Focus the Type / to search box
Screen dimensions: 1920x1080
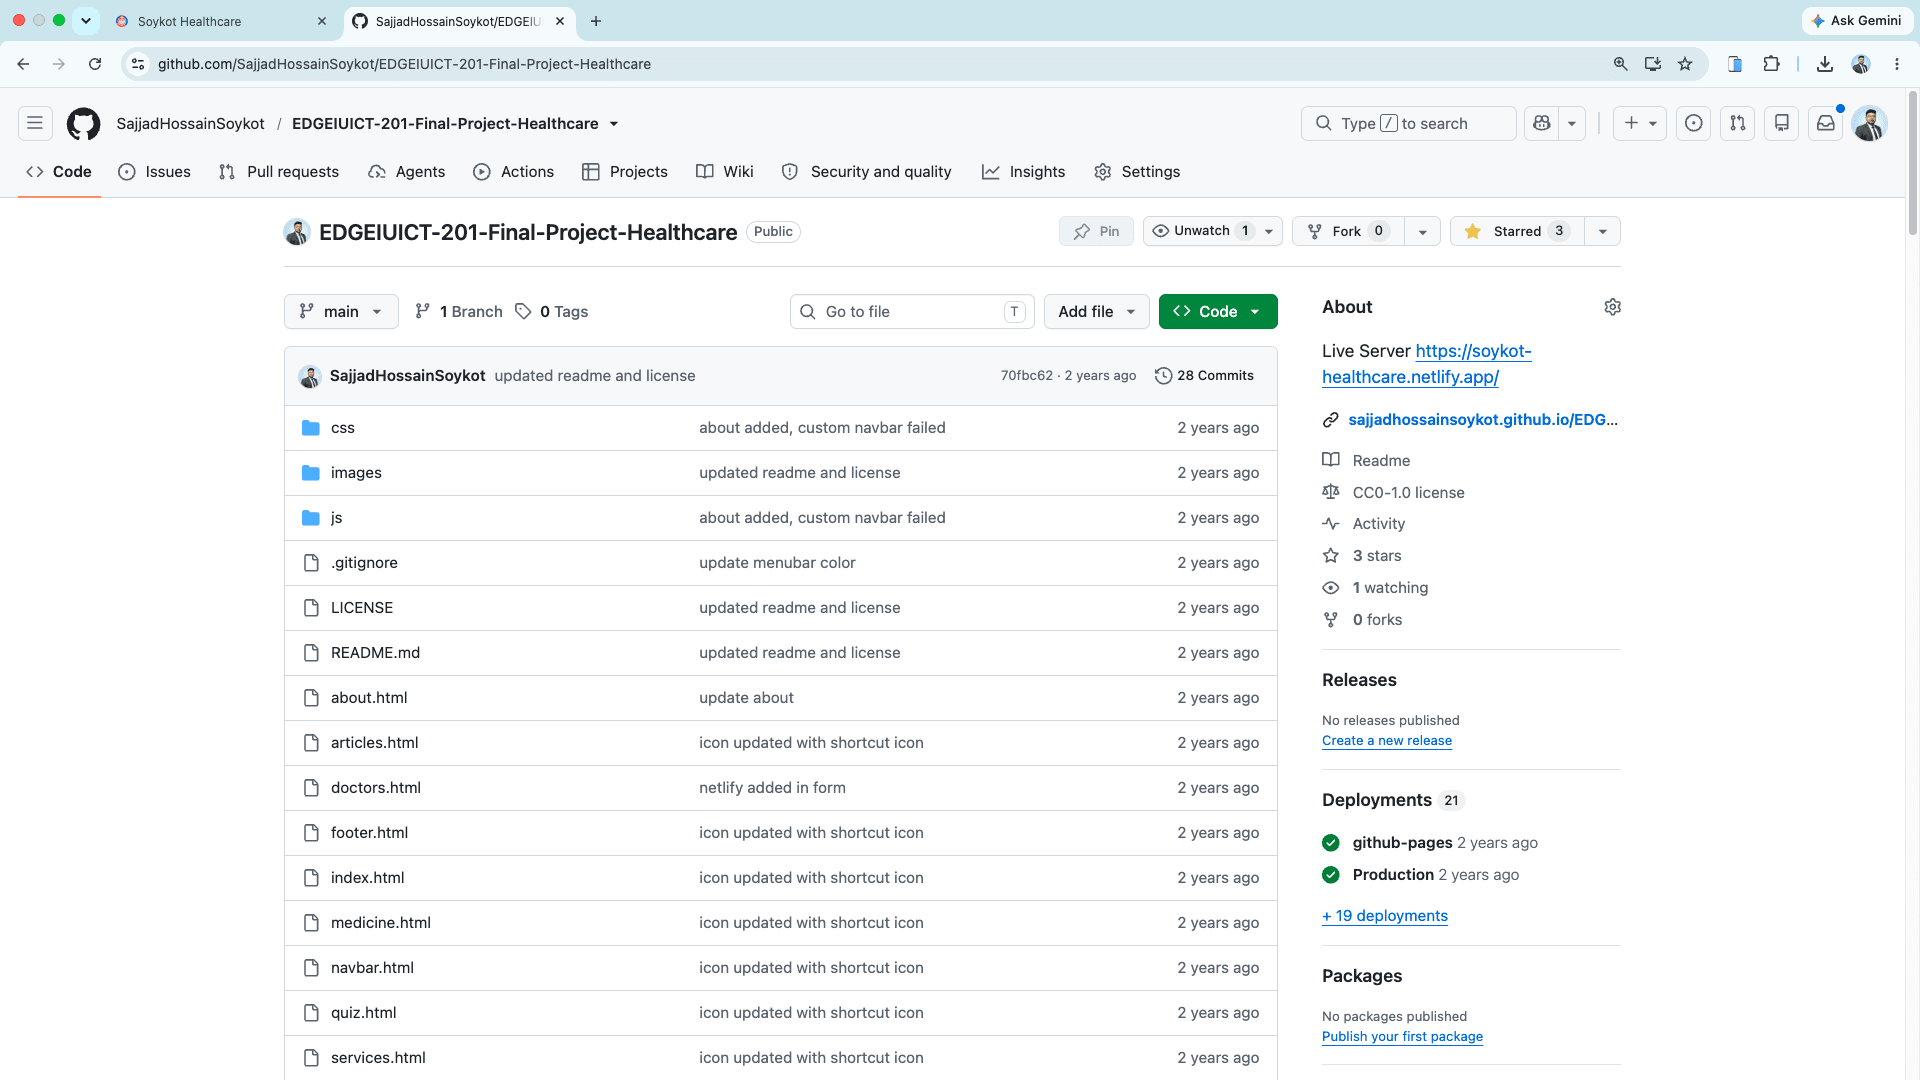(1408, 123)
